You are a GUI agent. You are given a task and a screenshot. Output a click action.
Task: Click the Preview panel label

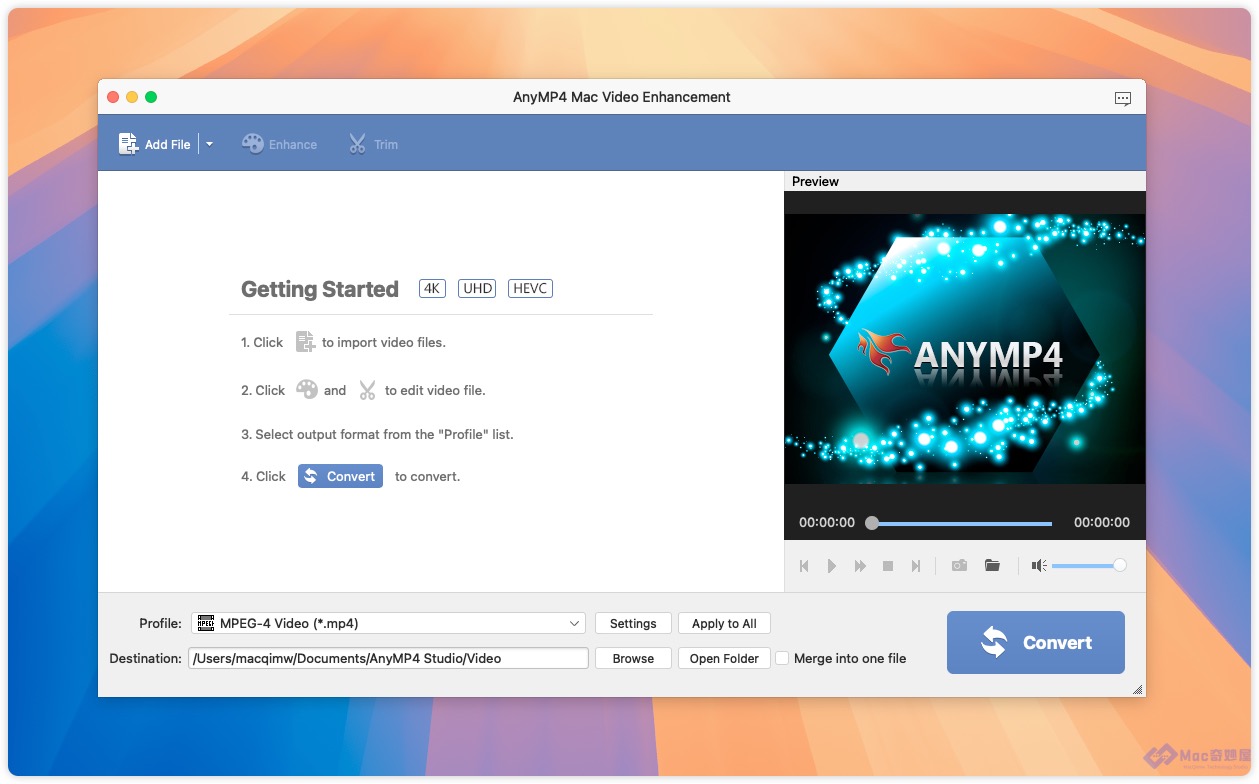tap(815, 181)
